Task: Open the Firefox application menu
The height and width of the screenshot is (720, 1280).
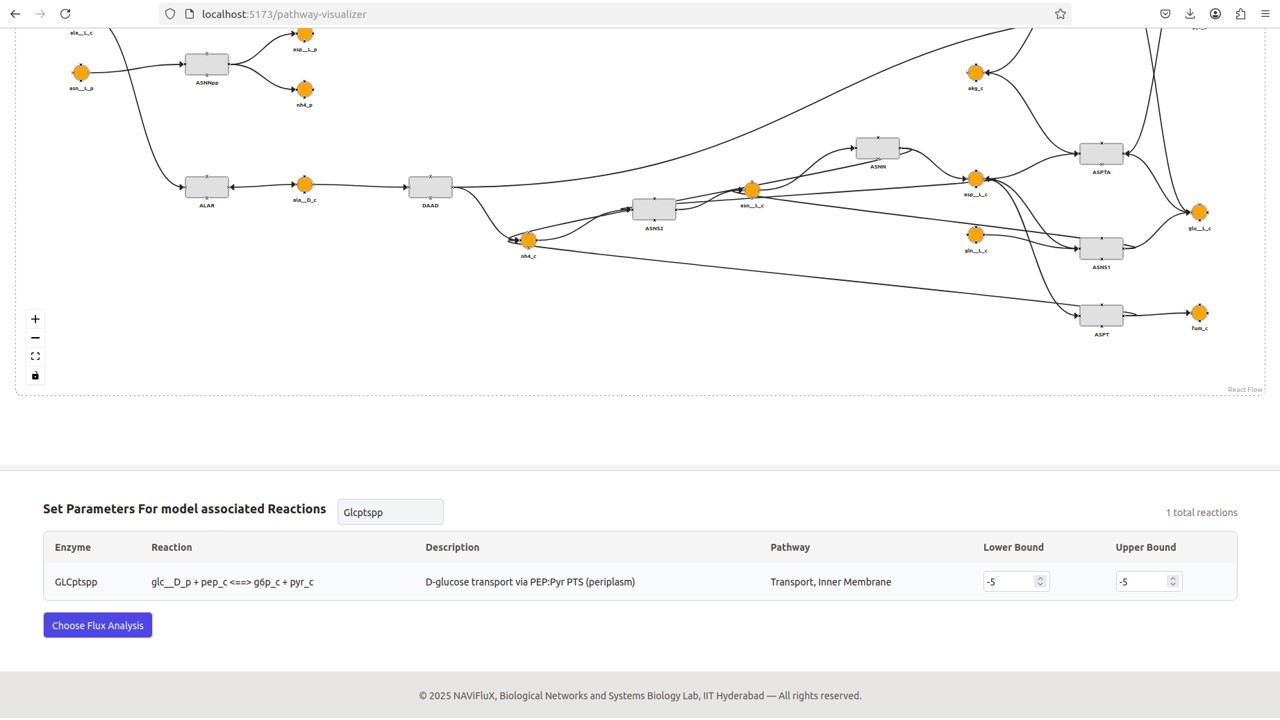Action: [x=1265, y=14]
